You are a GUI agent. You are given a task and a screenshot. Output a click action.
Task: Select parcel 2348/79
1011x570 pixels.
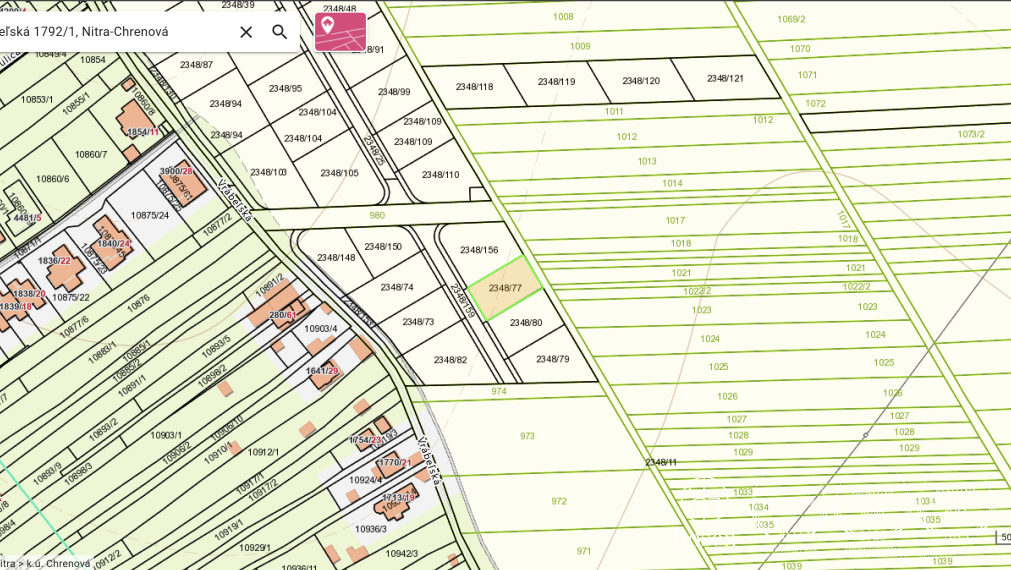pyautogui.click(x=552, y=359)
